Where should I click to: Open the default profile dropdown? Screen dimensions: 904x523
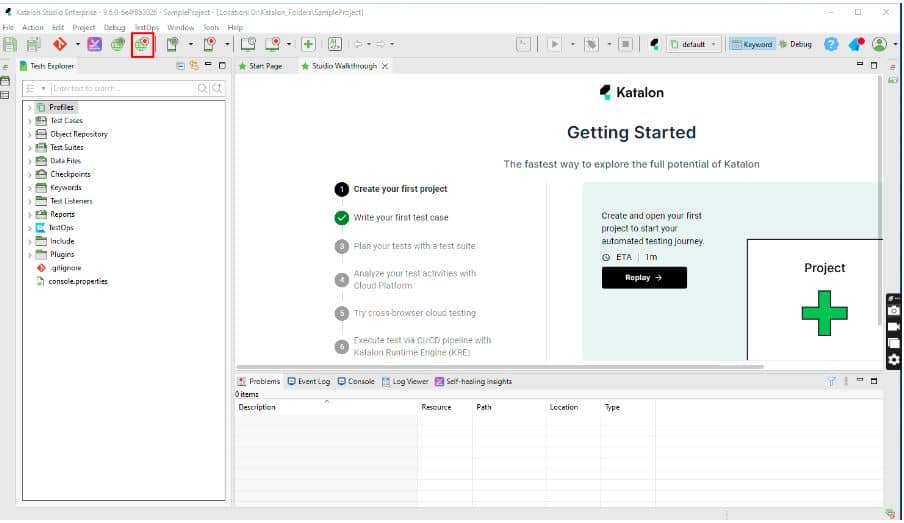(694, 44)
